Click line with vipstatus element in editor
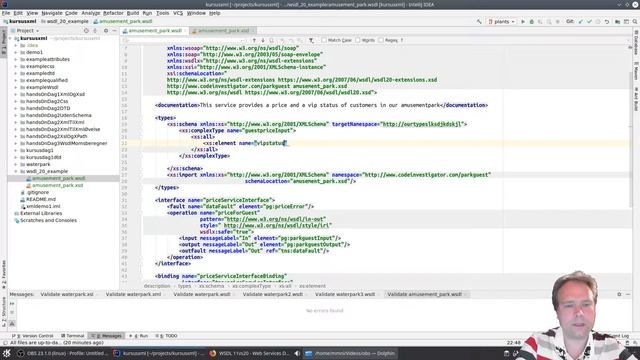Image resolution: width=640 pixels, height=360 pixels. point(246,143)
